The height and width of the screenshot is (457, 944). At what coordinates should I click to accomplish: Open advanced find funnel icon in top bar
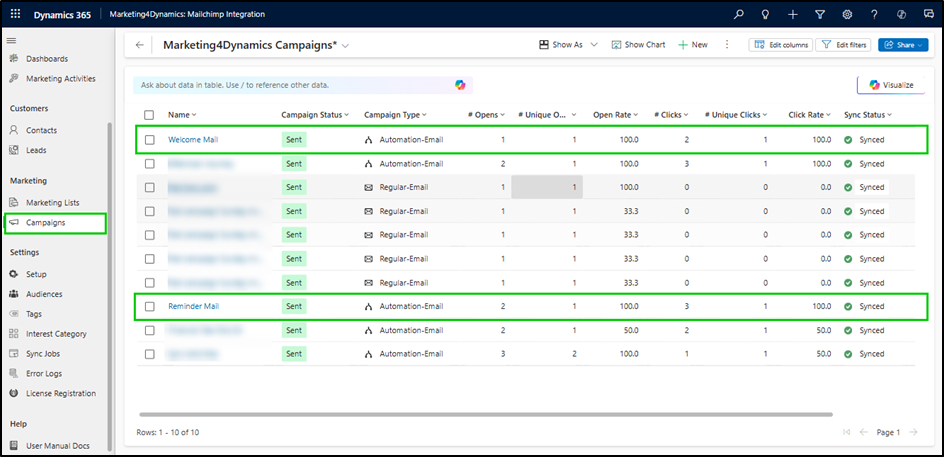[x=819, y=14]
